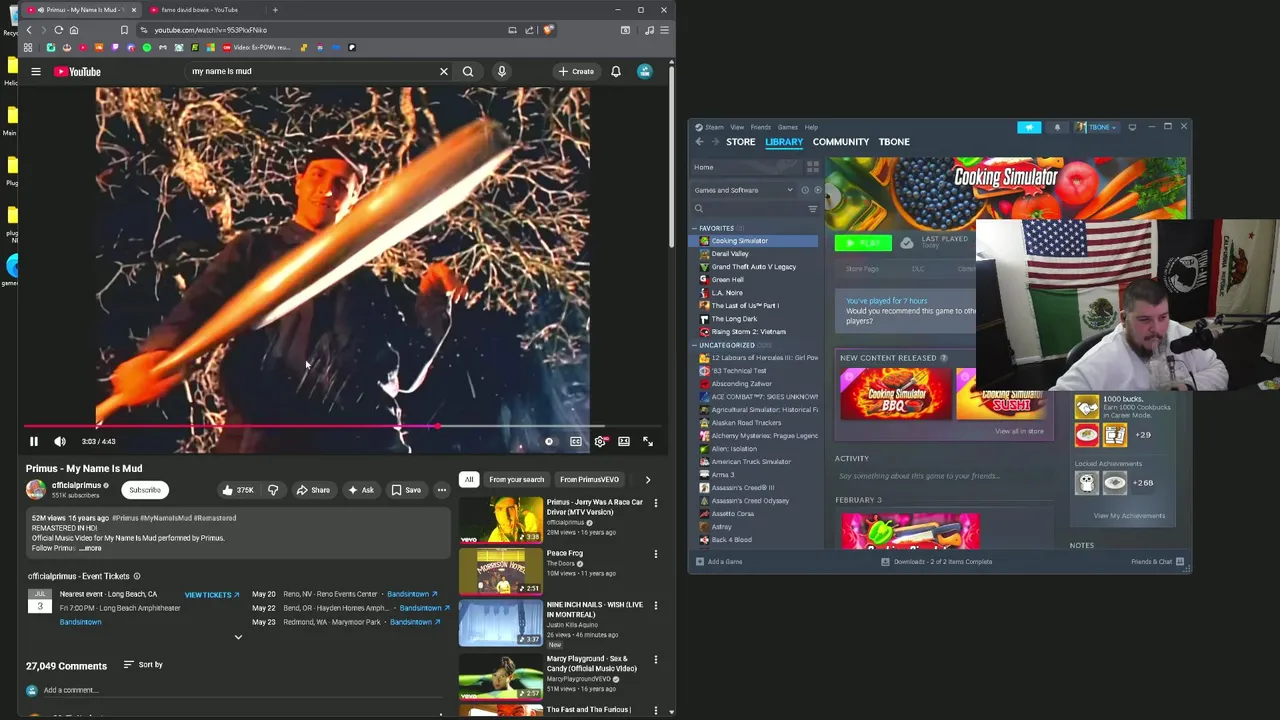Dislike the Primus video
1280x720 pixels.
(273, 490)
